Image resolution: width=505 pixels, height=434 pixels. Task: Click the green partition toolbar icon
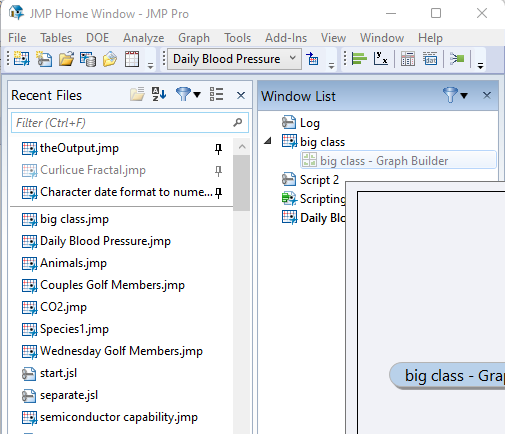pos(457,59)
